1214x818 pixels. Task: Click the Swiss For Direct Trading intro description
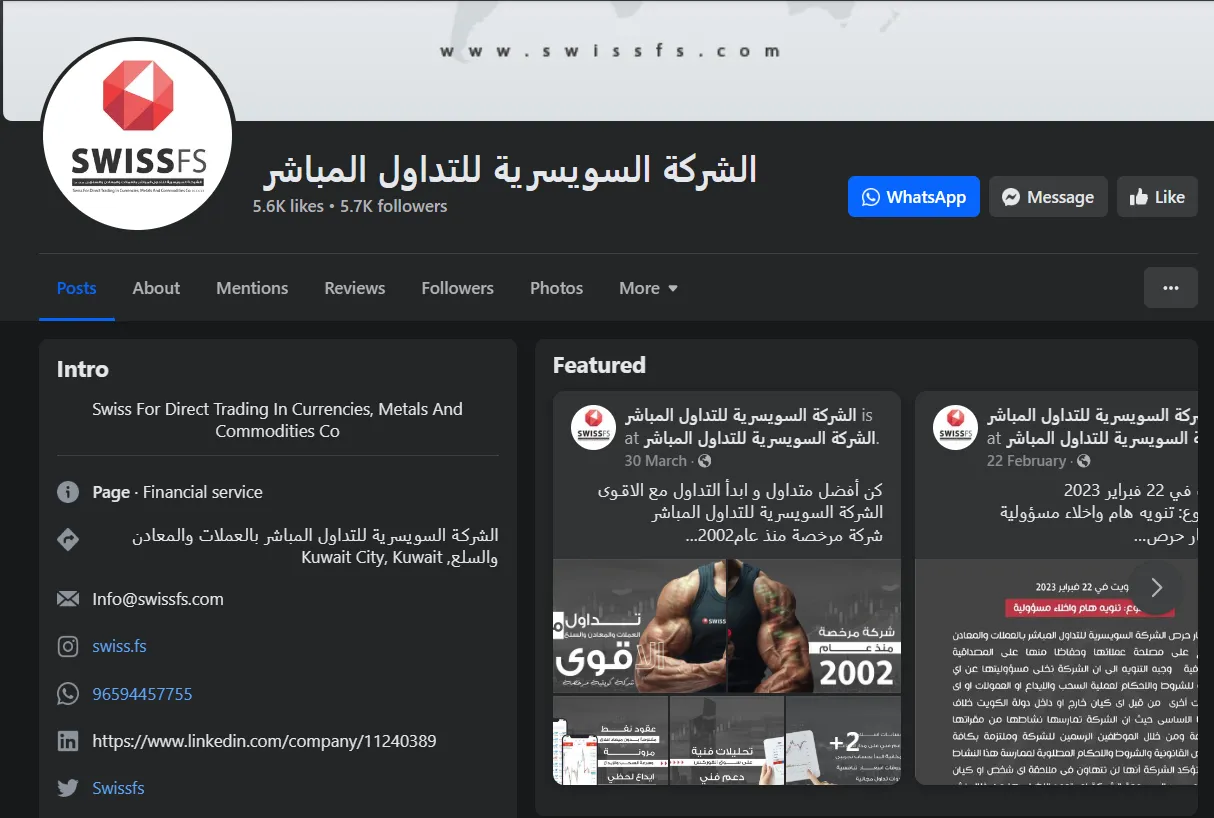click(277, 420)
